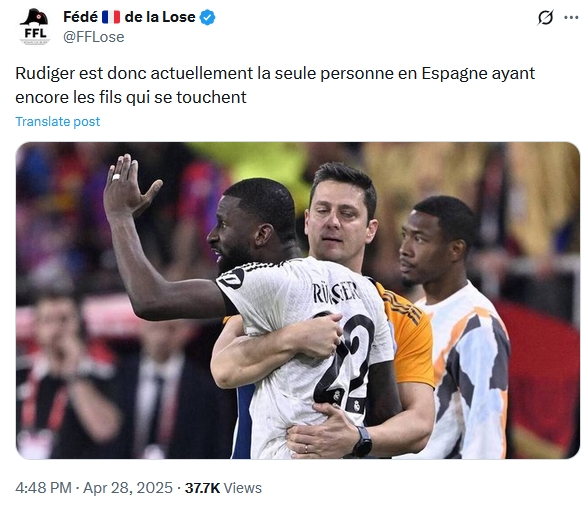Open the 37.7K Views count
Screen dimensions: 586x507
[x=223, y=488]
